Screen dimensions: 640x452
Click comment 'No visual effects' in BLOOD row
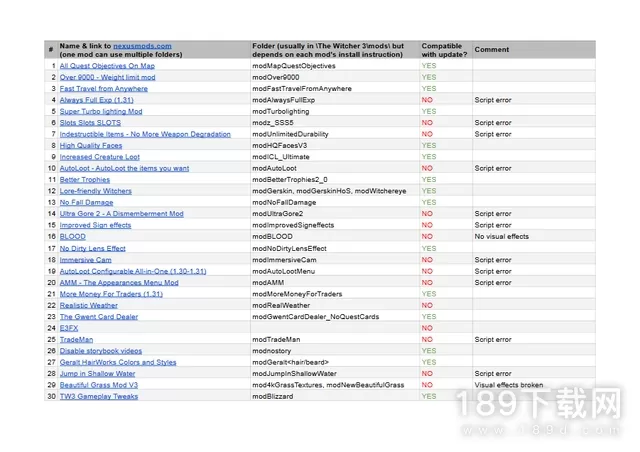coord(501,236)
